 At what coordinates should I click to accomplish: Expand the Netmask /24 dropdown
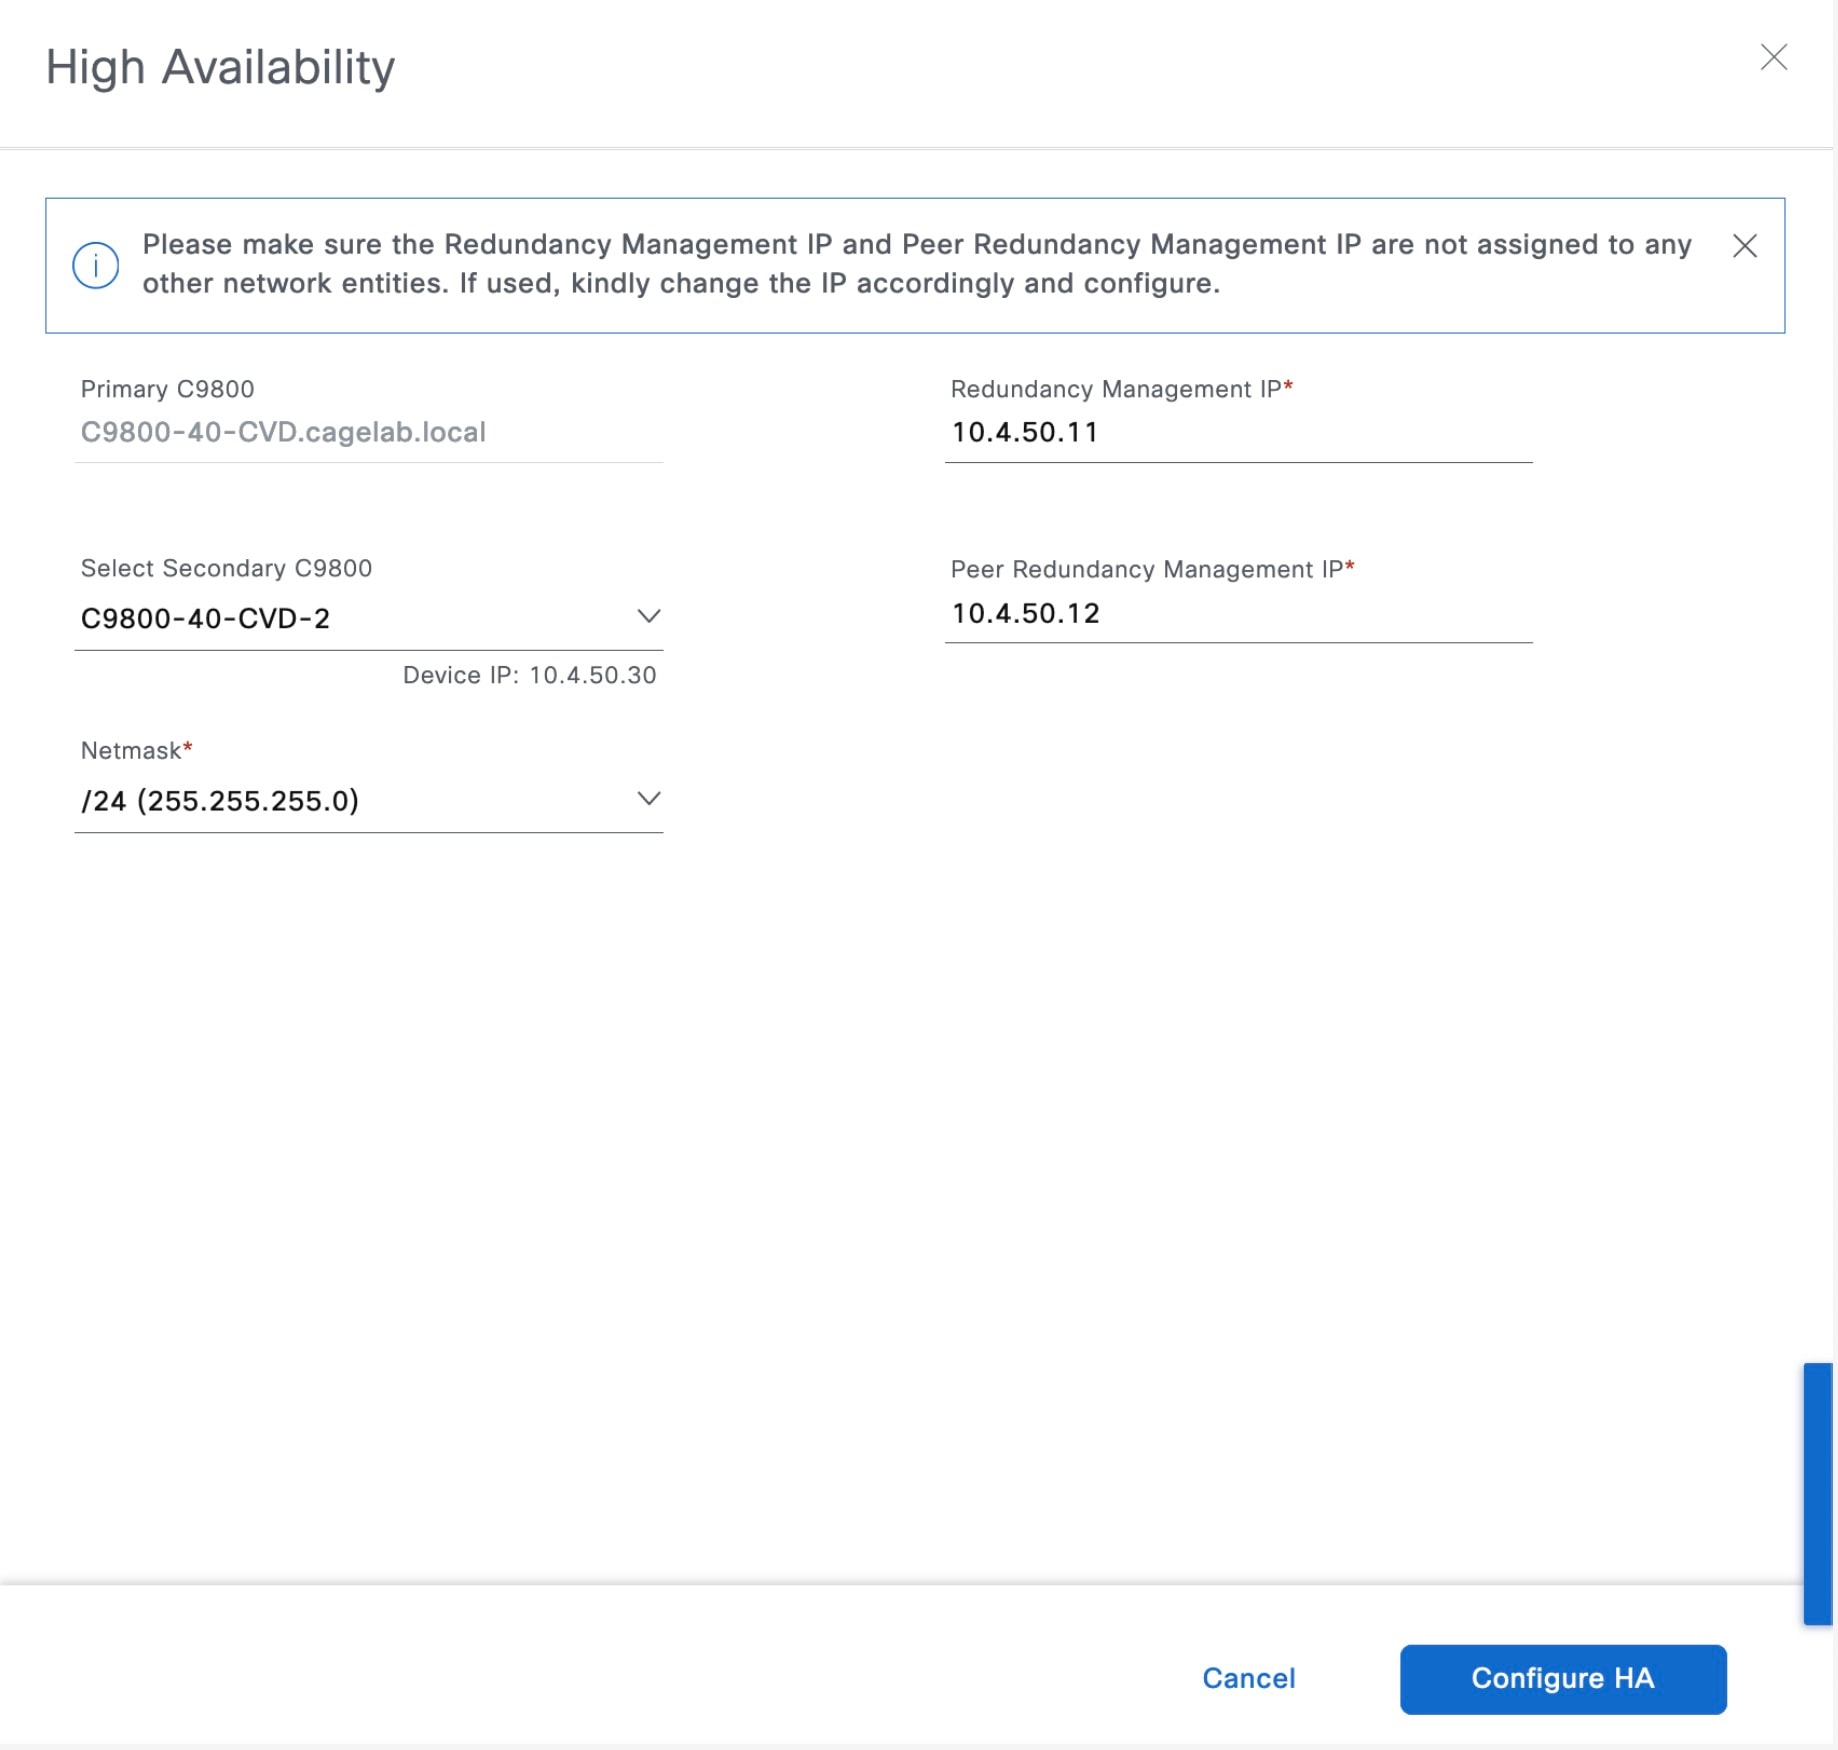(x=368, y=800)
